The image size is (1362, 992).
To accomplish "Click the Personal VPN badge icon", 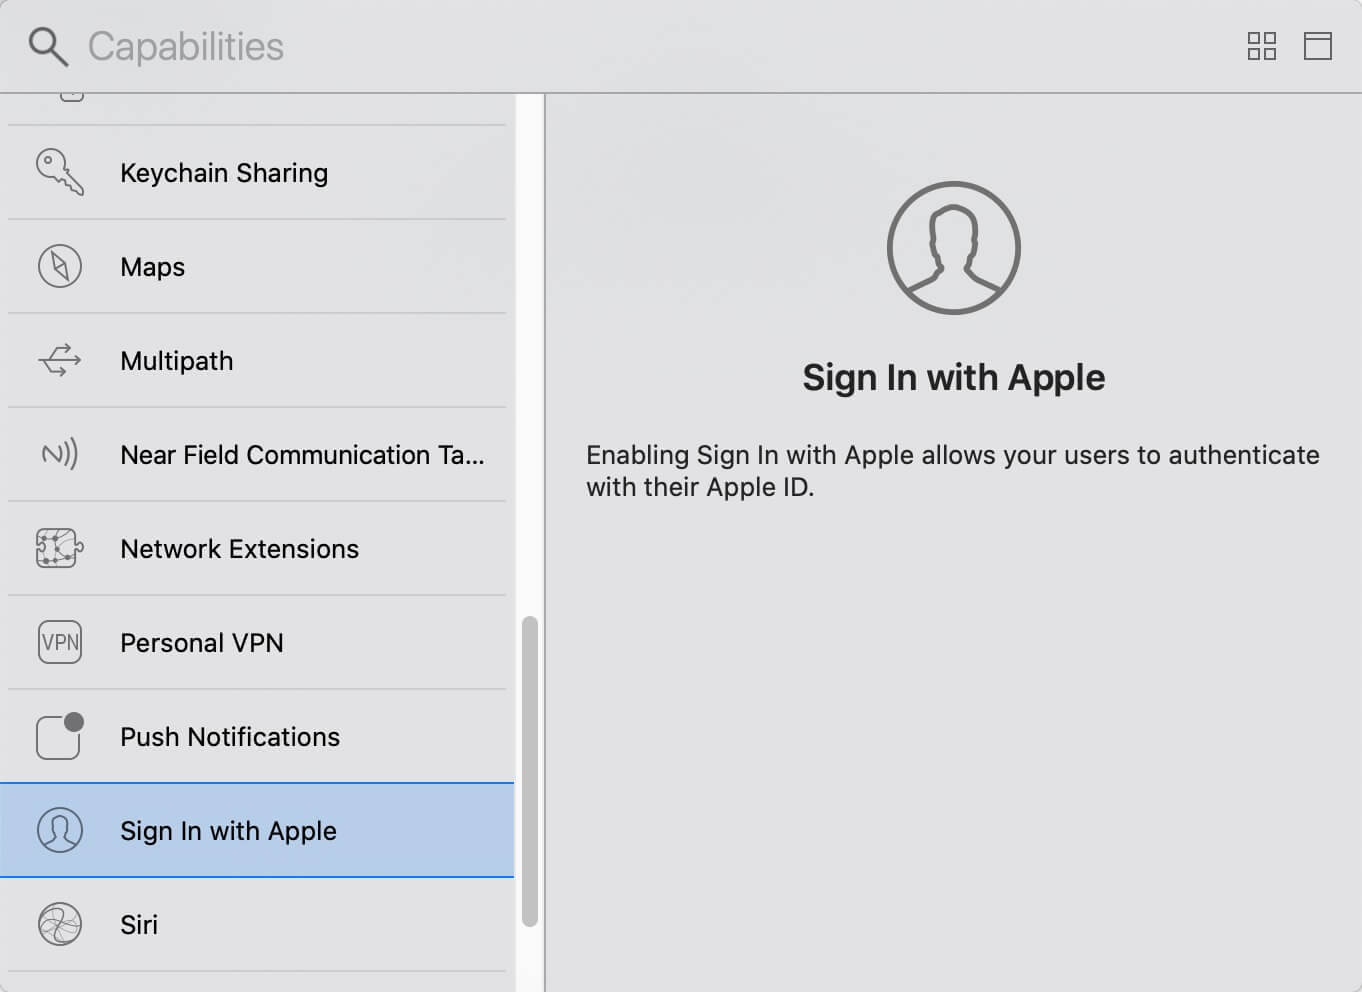I will tap(60, 642).
